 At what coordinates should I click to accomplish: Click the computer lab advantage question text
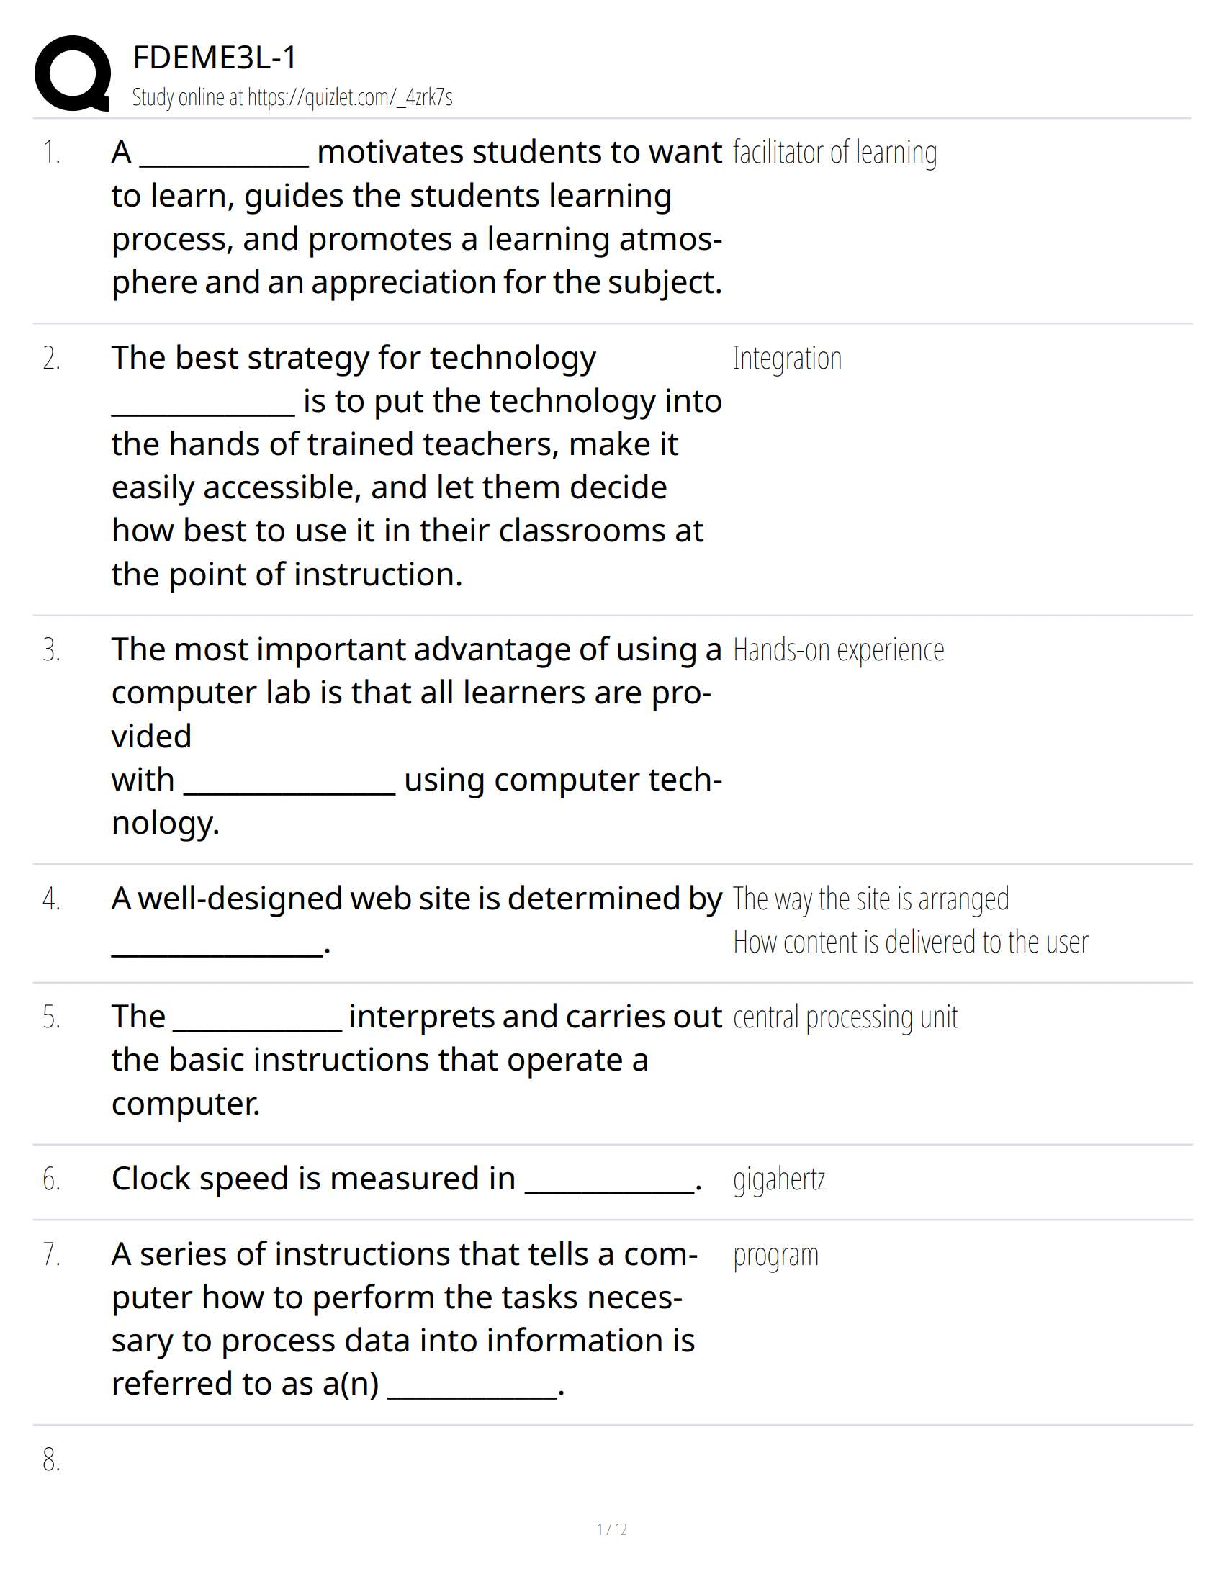point(415,735)
